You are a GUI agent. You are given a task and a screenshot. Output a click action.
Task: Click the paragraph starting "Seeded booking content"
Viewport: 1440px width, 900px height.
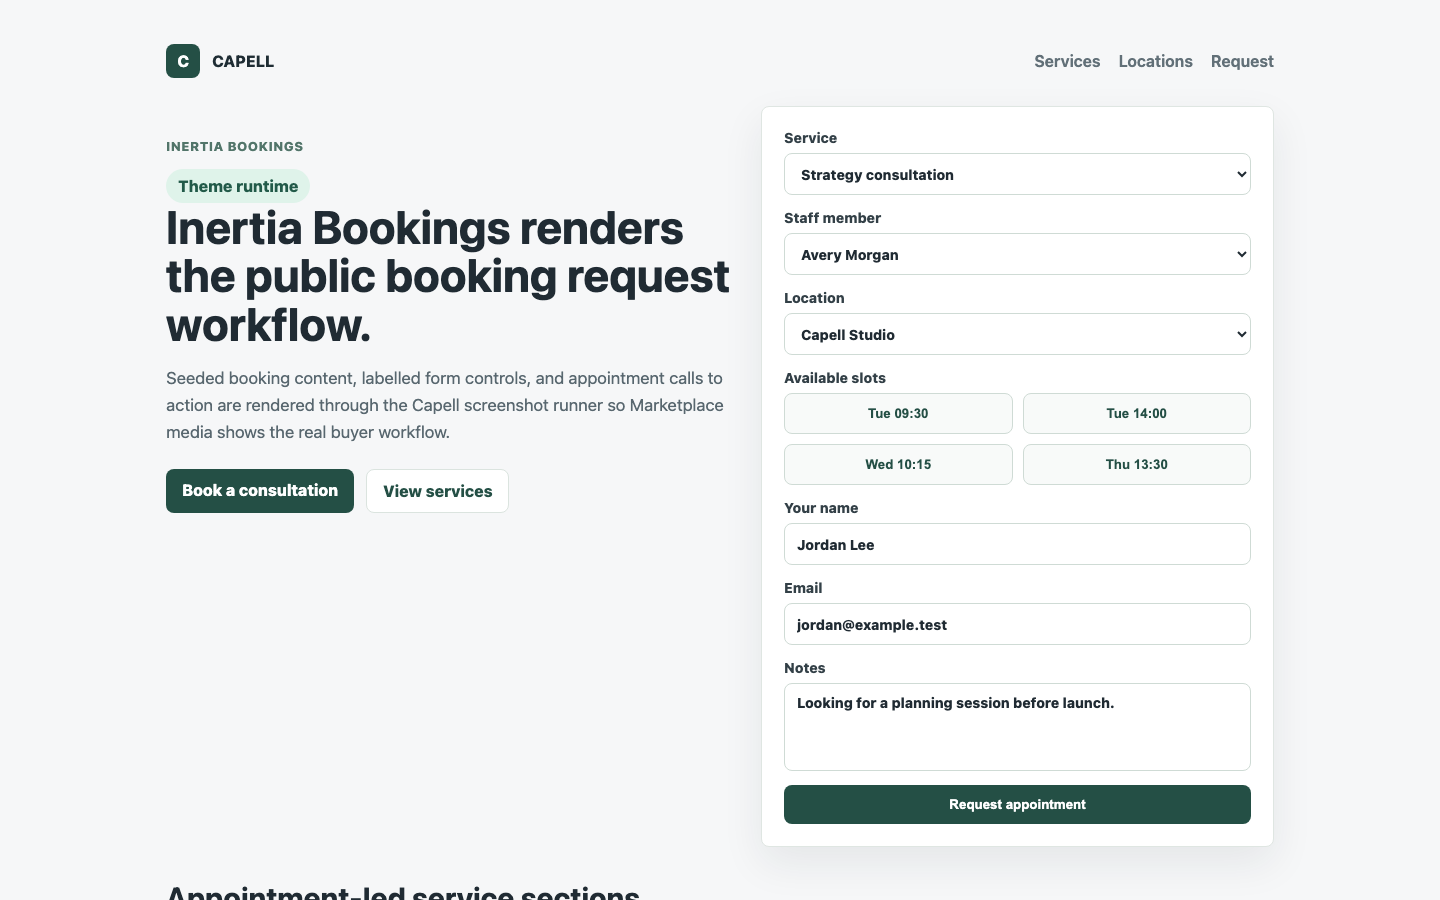(445, 405)
